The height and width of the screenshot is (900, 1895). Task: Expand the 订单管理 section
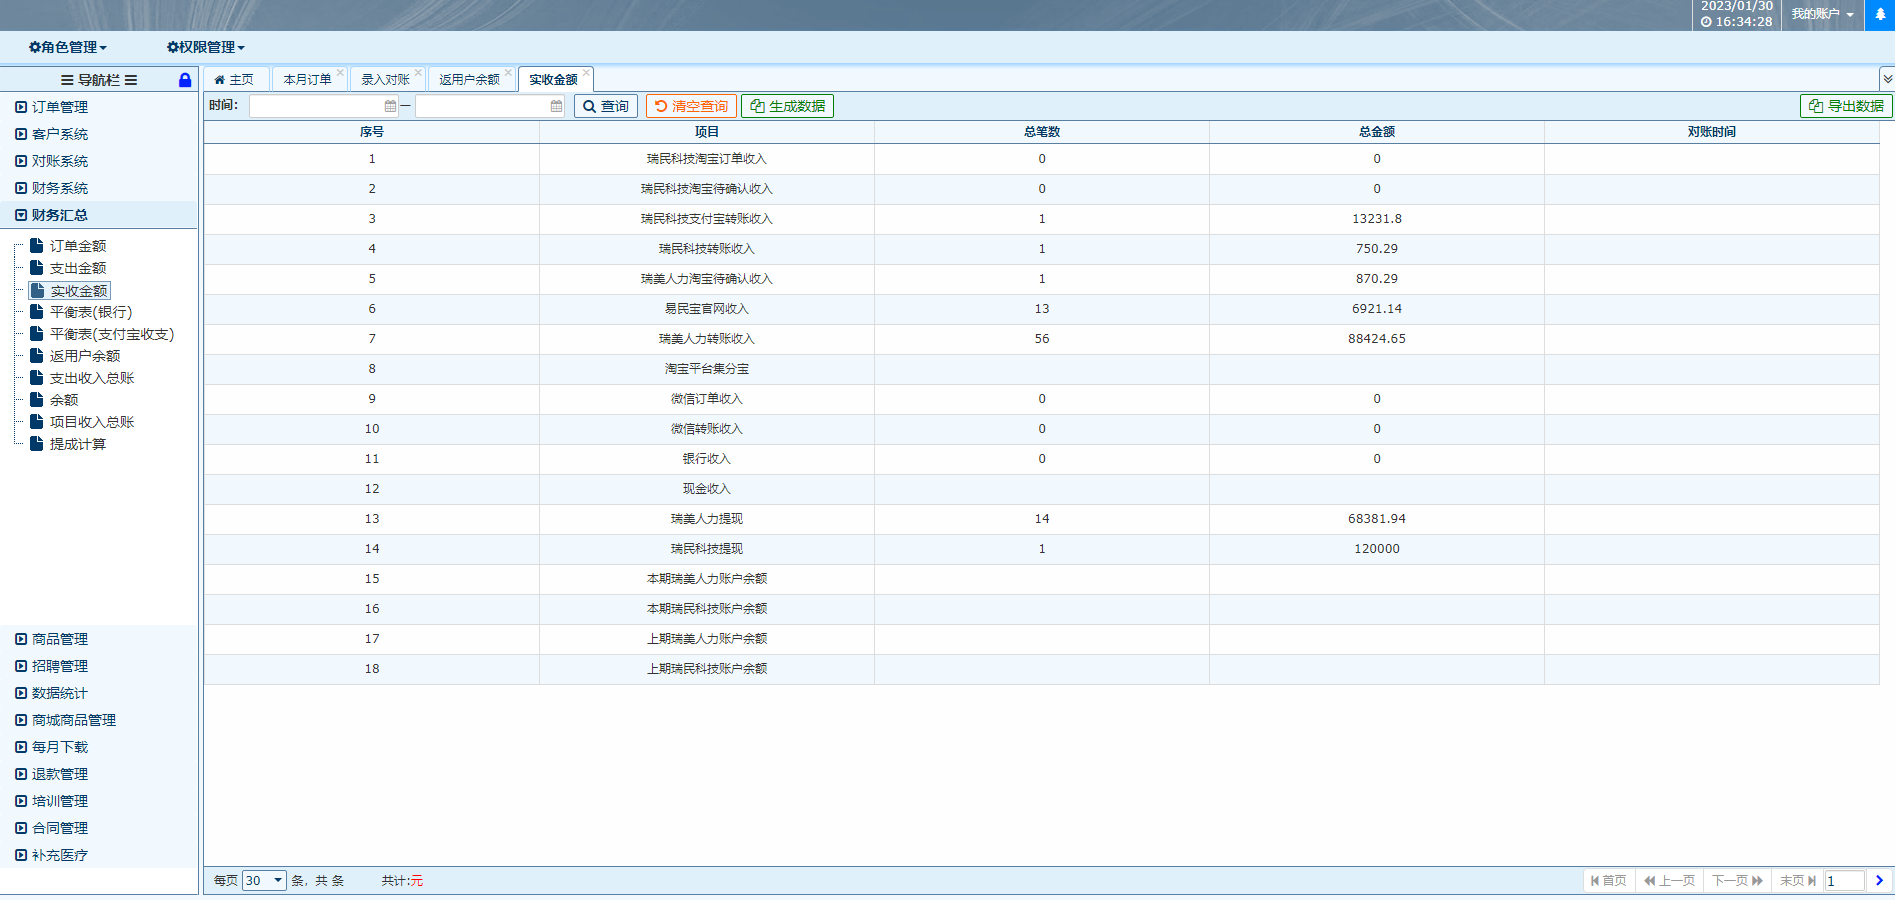(99, 107)
